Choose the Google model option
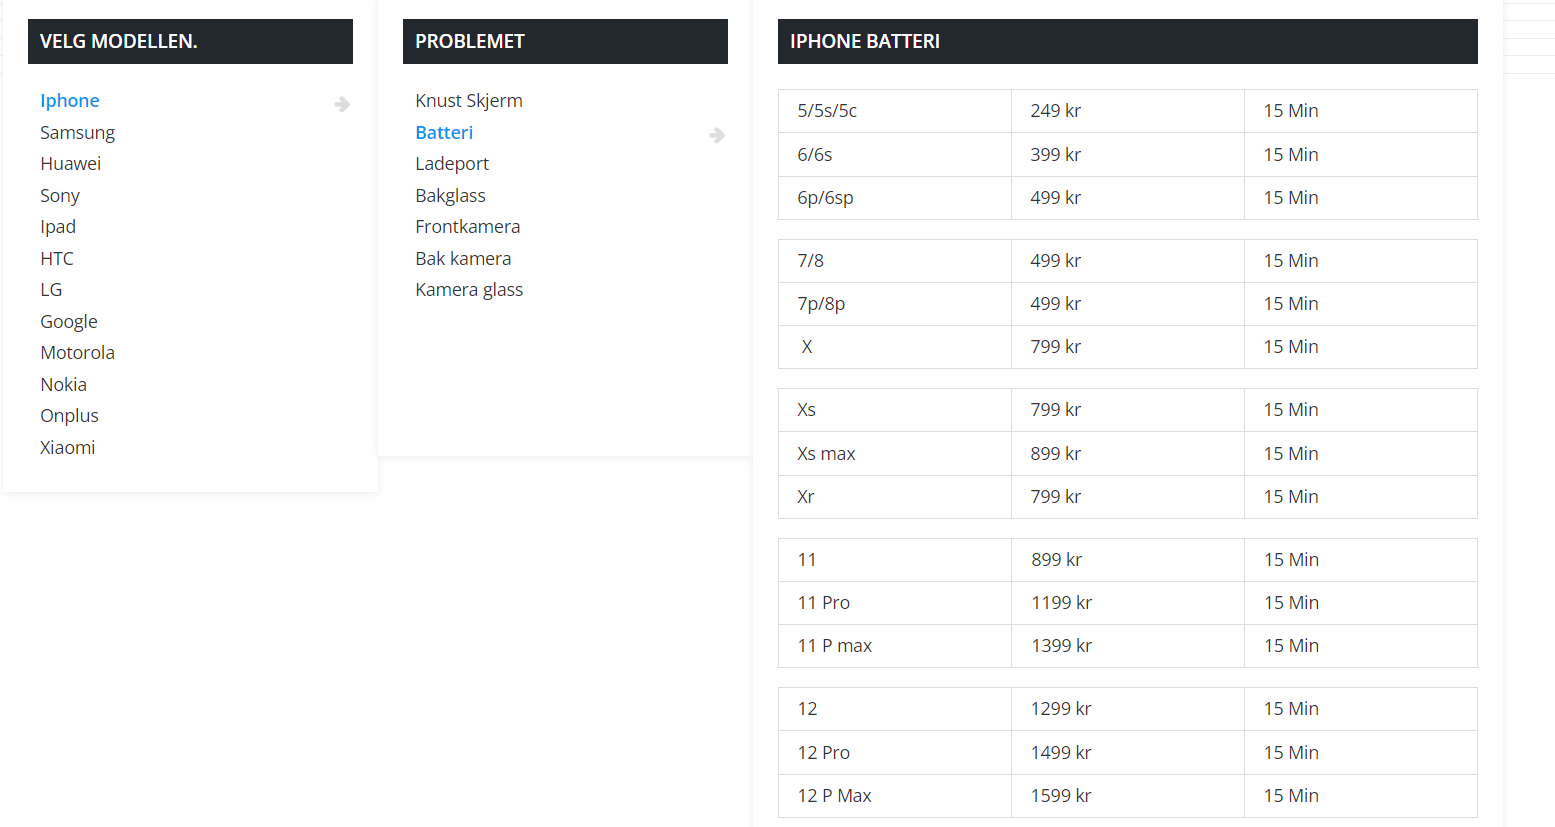This screenshot has height=827, width=1555. pyautogui.click(x=69, y=322)
